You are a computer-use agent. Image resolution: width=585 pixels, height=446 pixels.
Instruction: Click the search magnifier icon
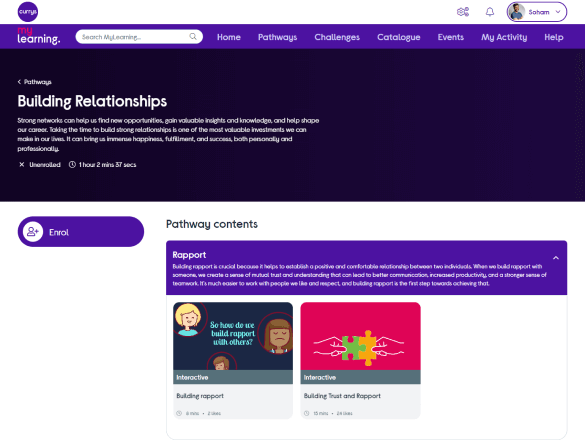193,37
